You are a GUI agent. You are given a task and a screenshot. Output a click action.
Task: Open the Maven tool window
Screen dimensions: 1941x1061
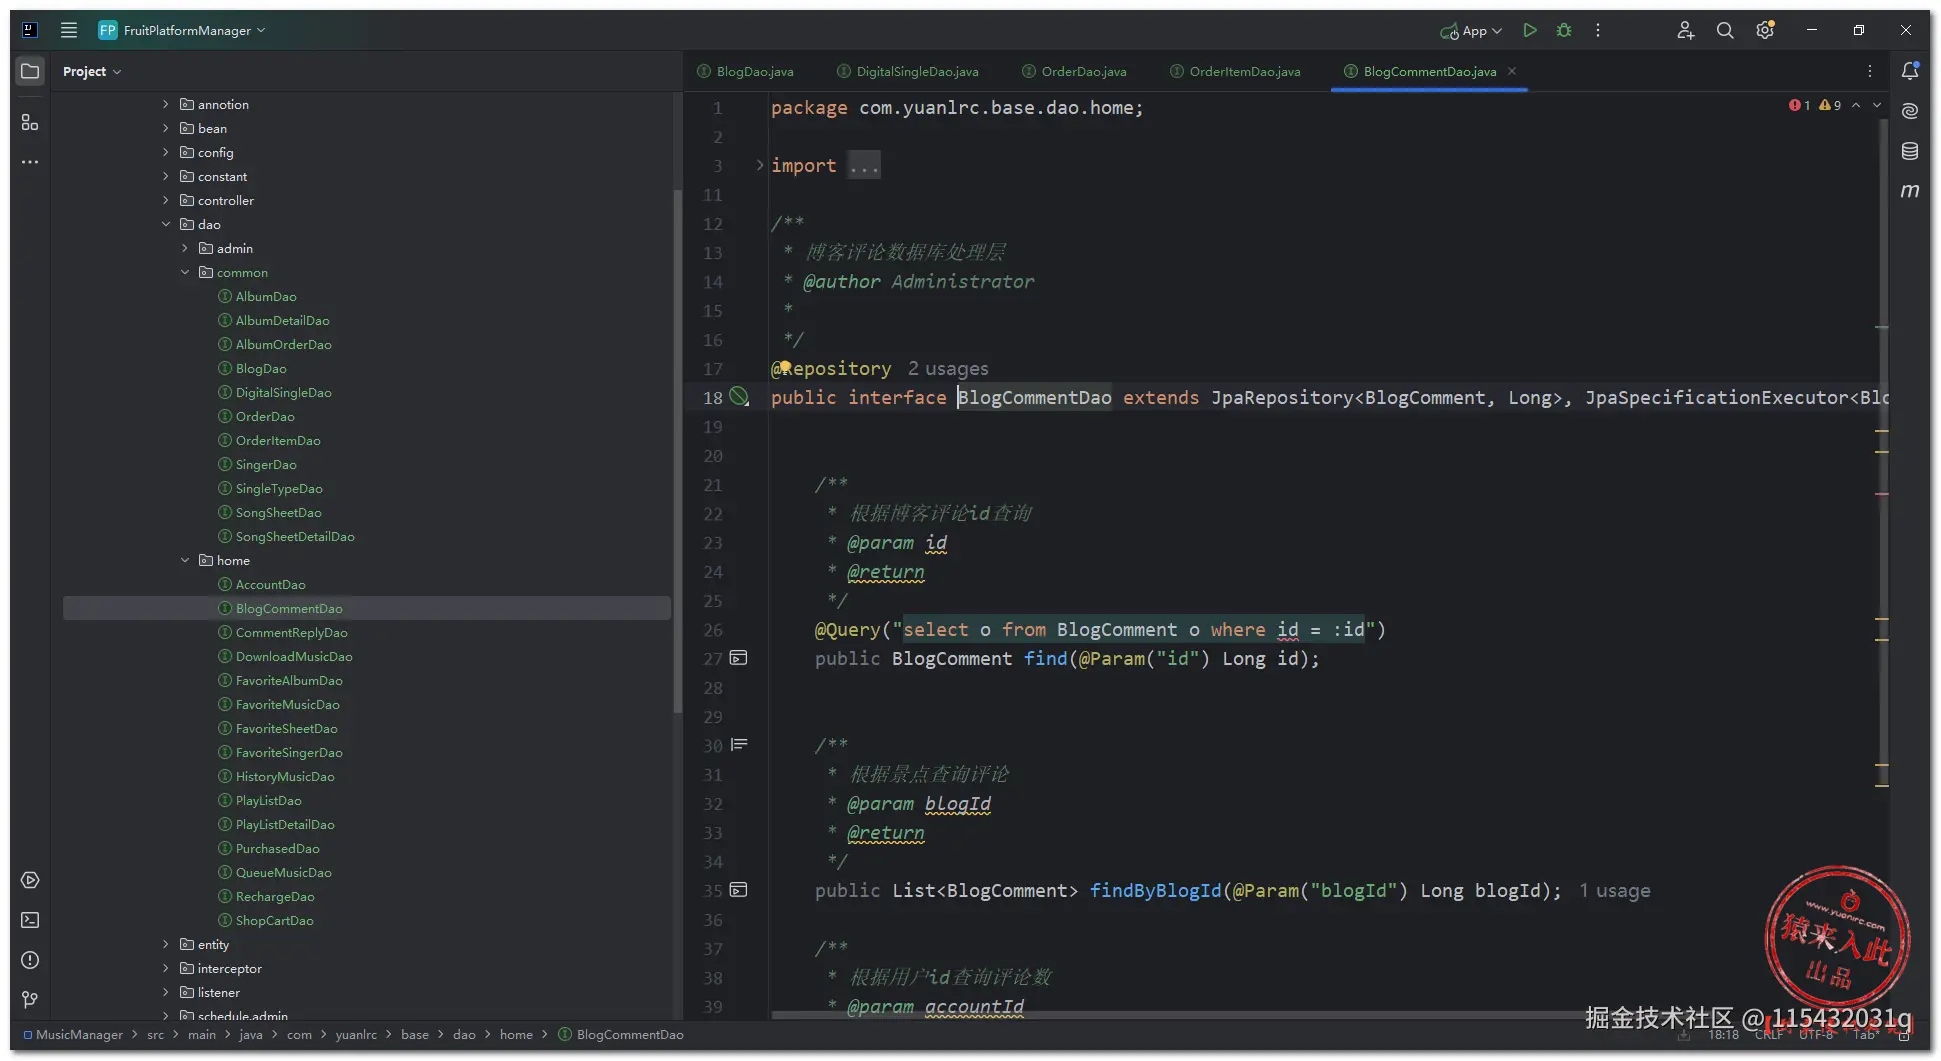[1910, 191]
